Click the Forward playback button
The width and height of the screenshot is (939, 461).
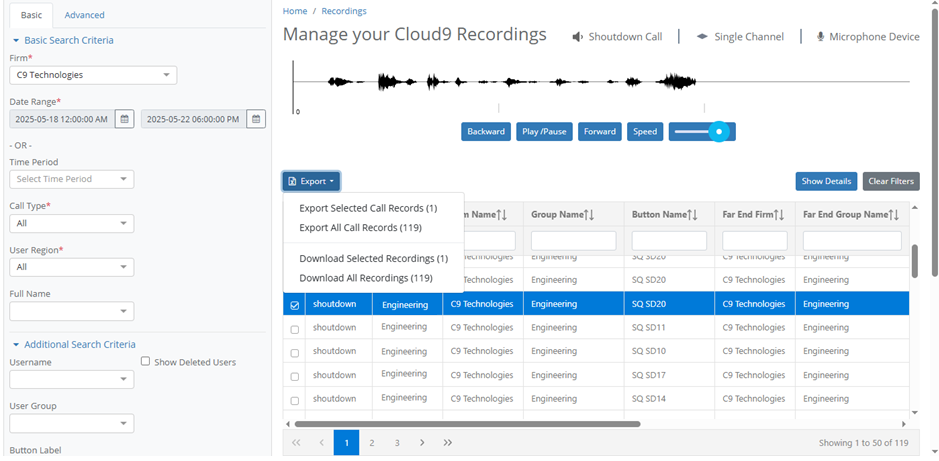599,132
